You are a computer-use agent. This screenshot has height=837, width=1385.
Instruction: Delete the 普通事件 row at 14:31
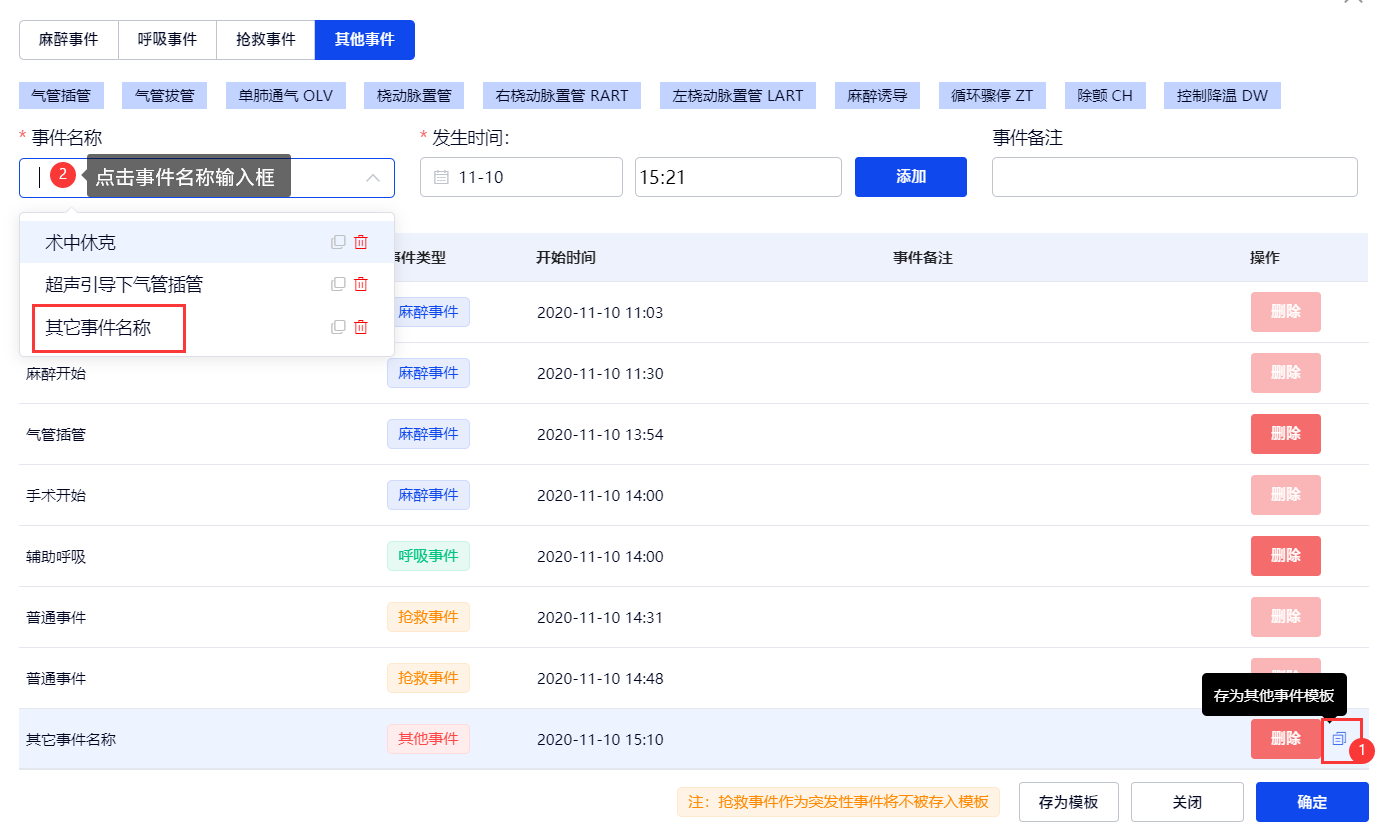(x=1285, y=617)
